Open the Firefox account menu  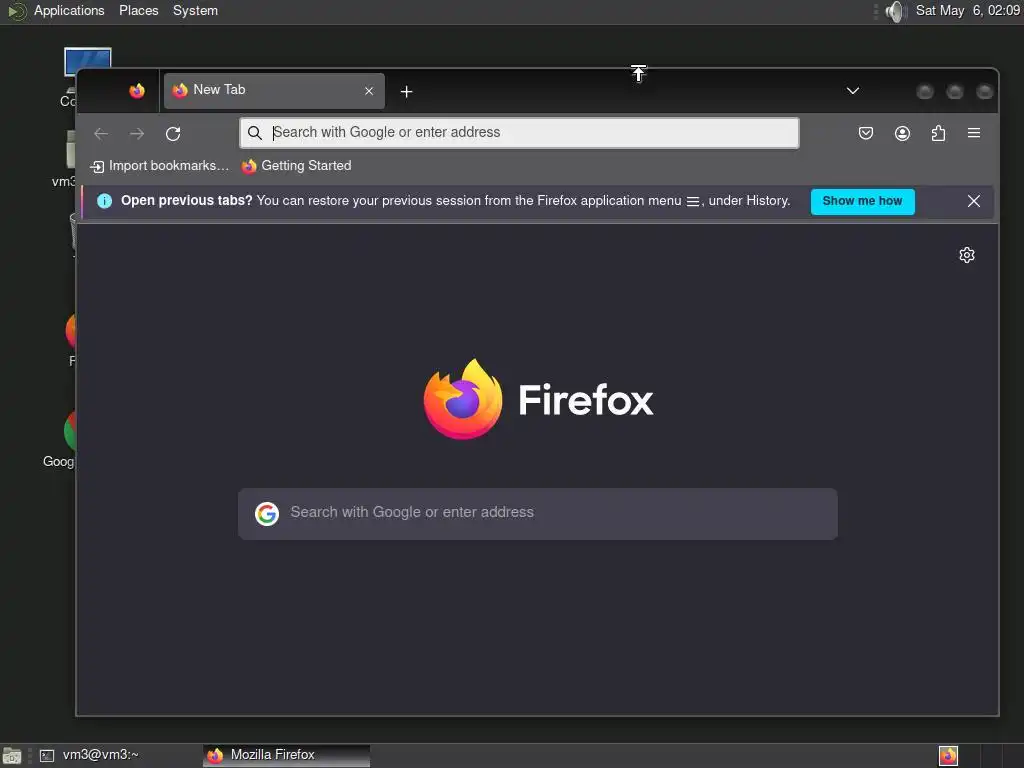pos(902,133)
